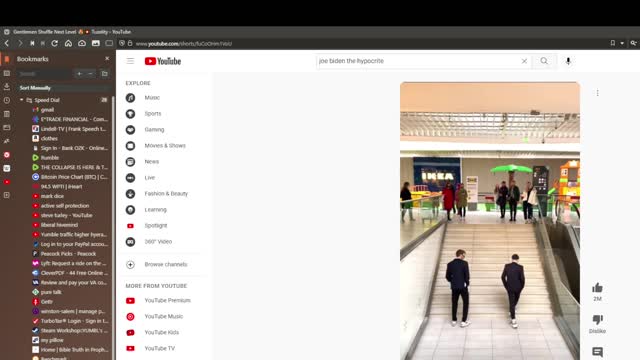Image resolution: width=640 pixels, height=360 pixels.
Task: Open Learning in the Explore list
Action: pyautogui.click(x=155, y=209)
